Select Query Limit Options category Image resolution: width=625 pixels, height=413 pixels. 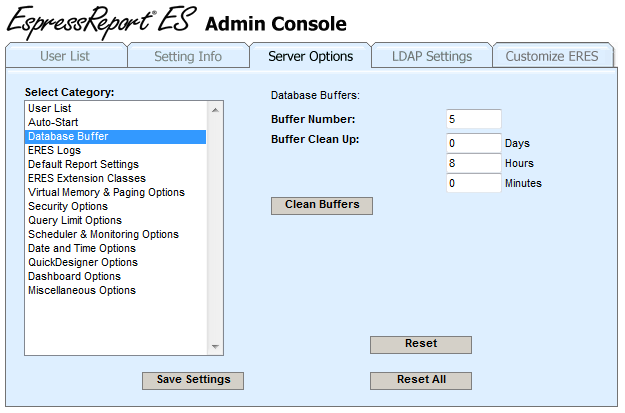pyautogui.click(x=116, y=220)
